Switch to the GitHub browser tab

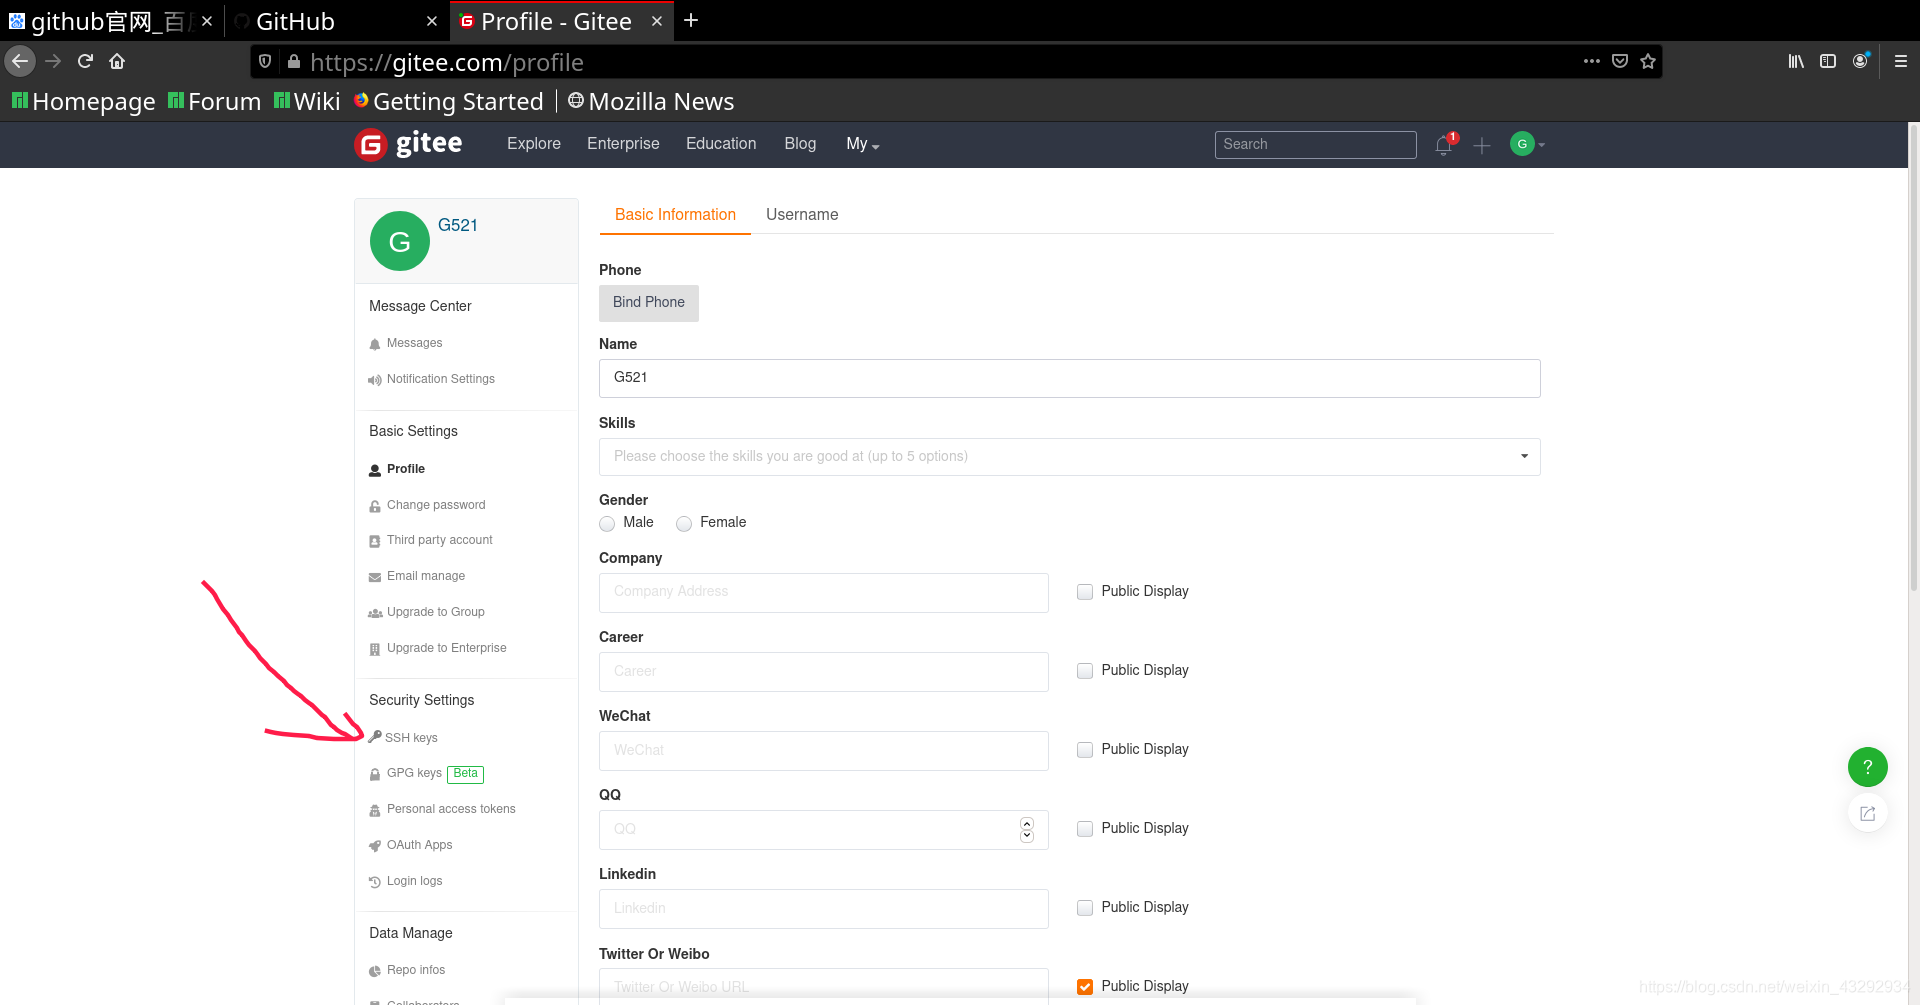(335, 21)
